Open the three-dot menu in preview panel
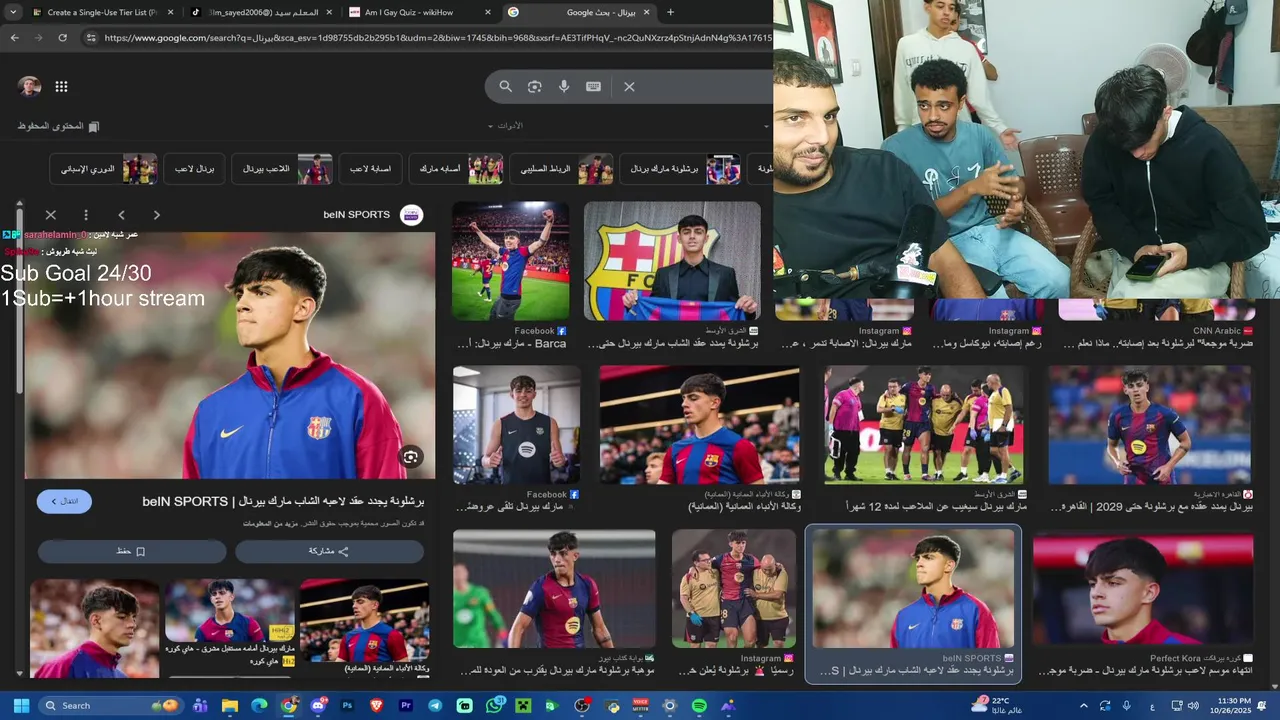Viewport: 1280px width, 720px height. pyautogui.click(x=86, y=215)
